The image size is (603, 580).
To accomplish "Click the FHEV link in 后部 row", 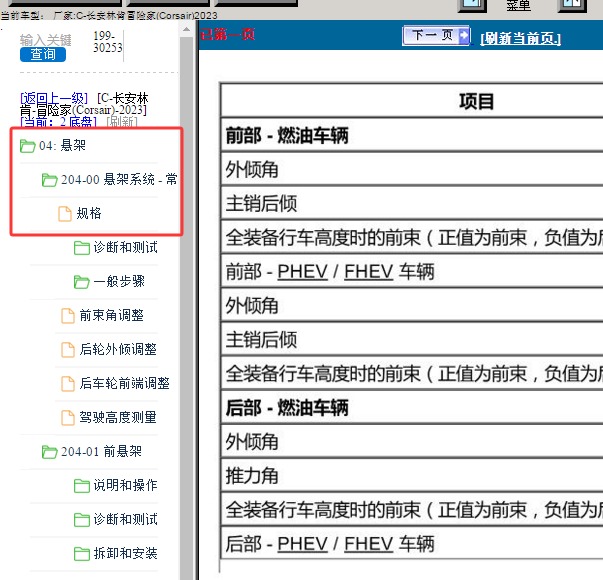I will 368,544.
